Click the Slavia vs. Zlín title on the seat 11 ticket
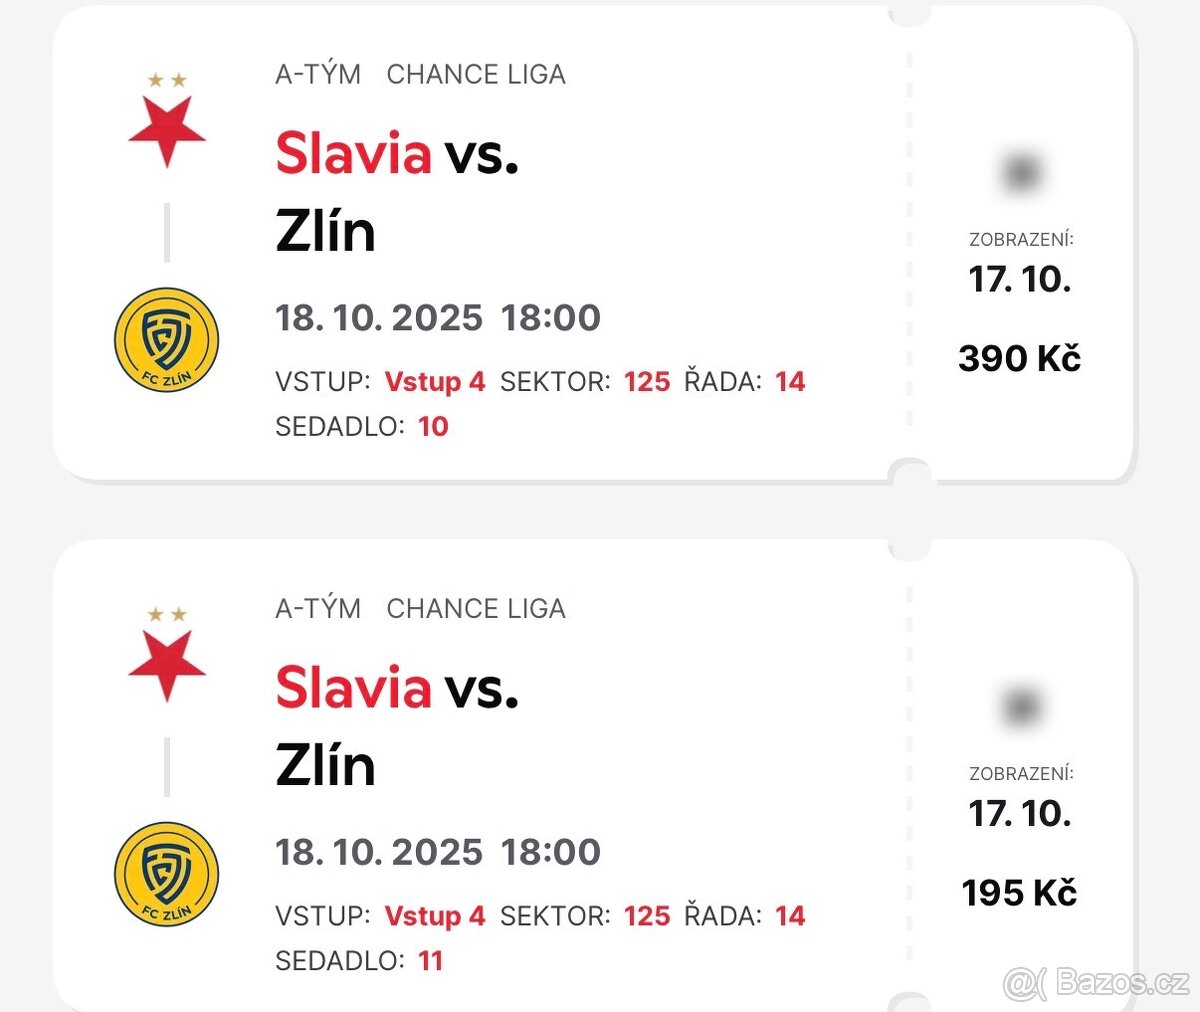This screenshot has height=1012, width=1200. pyautogui.click(x=396, y=726)
